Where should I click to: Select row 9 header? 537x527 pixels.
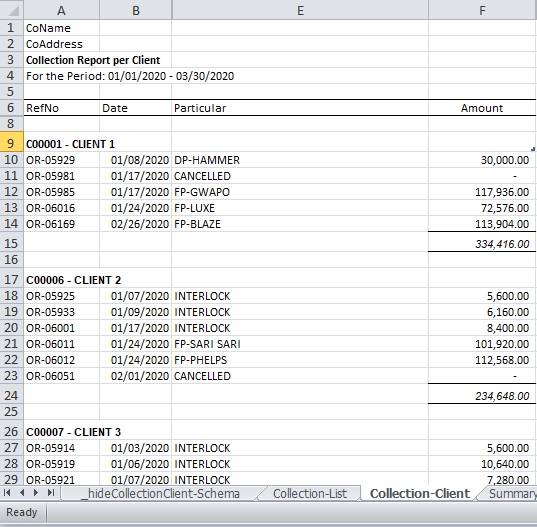[12, 143]
